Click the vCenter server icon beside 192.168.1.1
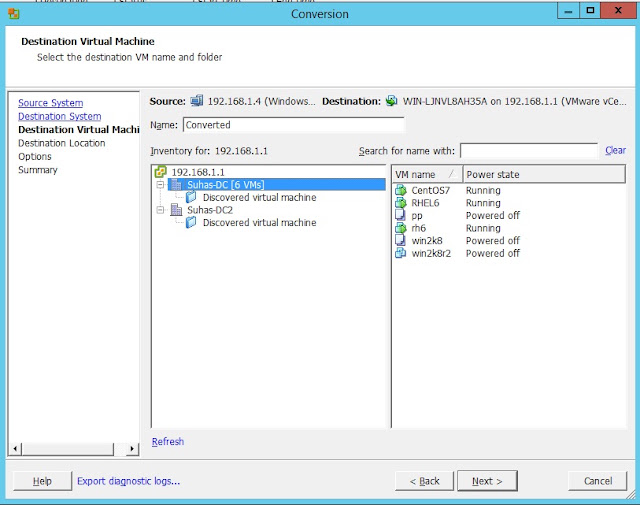640x505 pixels. (x=161, y=172)
